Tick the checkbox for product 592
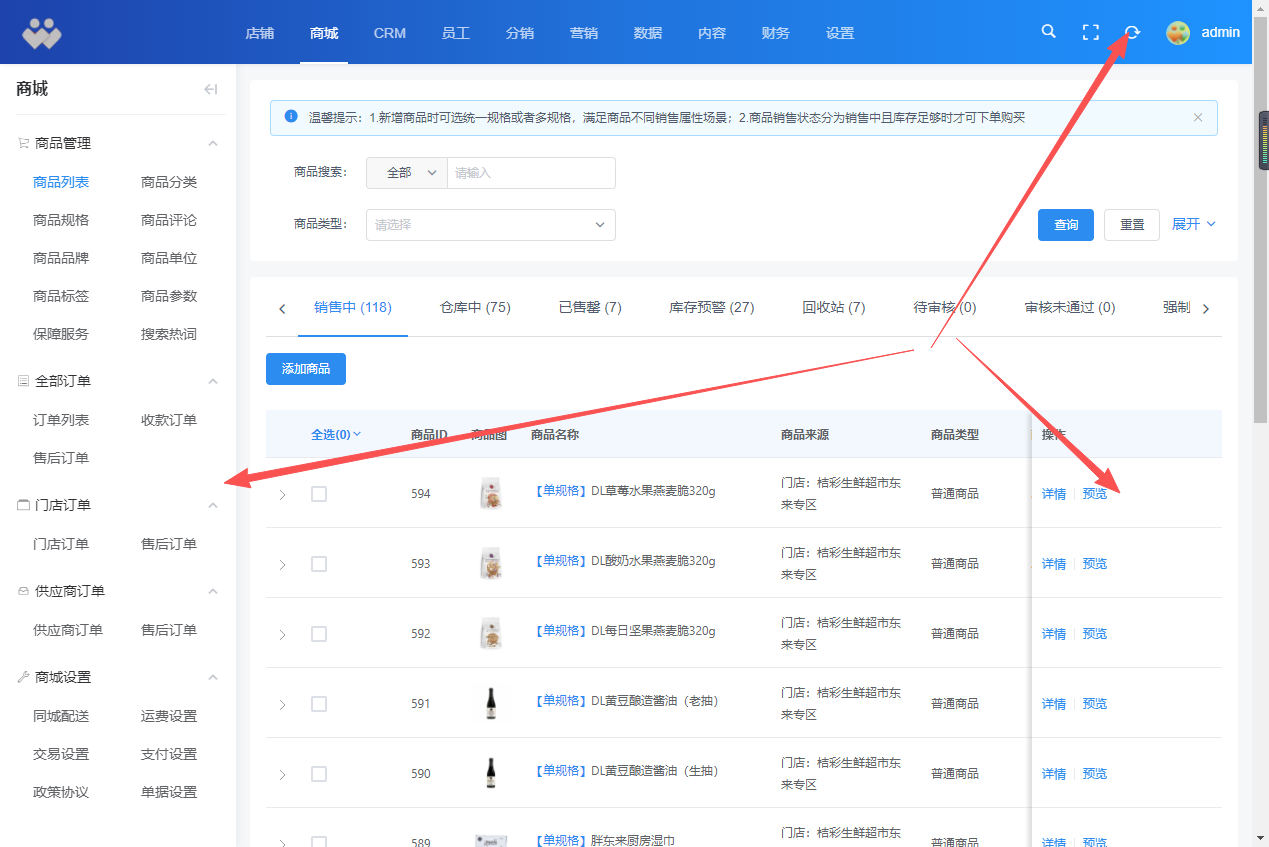 pos(319,633)
